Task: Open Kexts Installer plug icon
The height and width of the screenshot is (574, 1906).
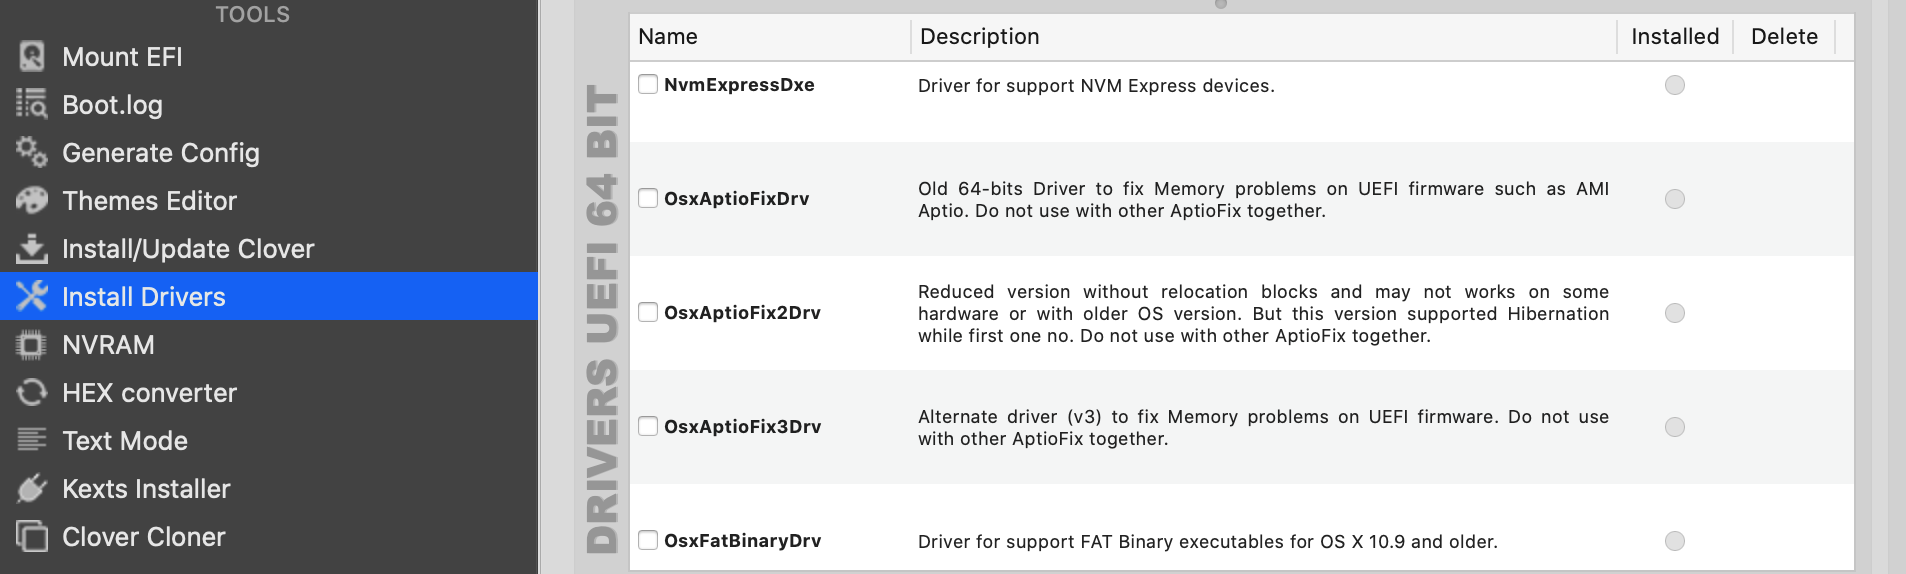Action: tap(32, 489)
